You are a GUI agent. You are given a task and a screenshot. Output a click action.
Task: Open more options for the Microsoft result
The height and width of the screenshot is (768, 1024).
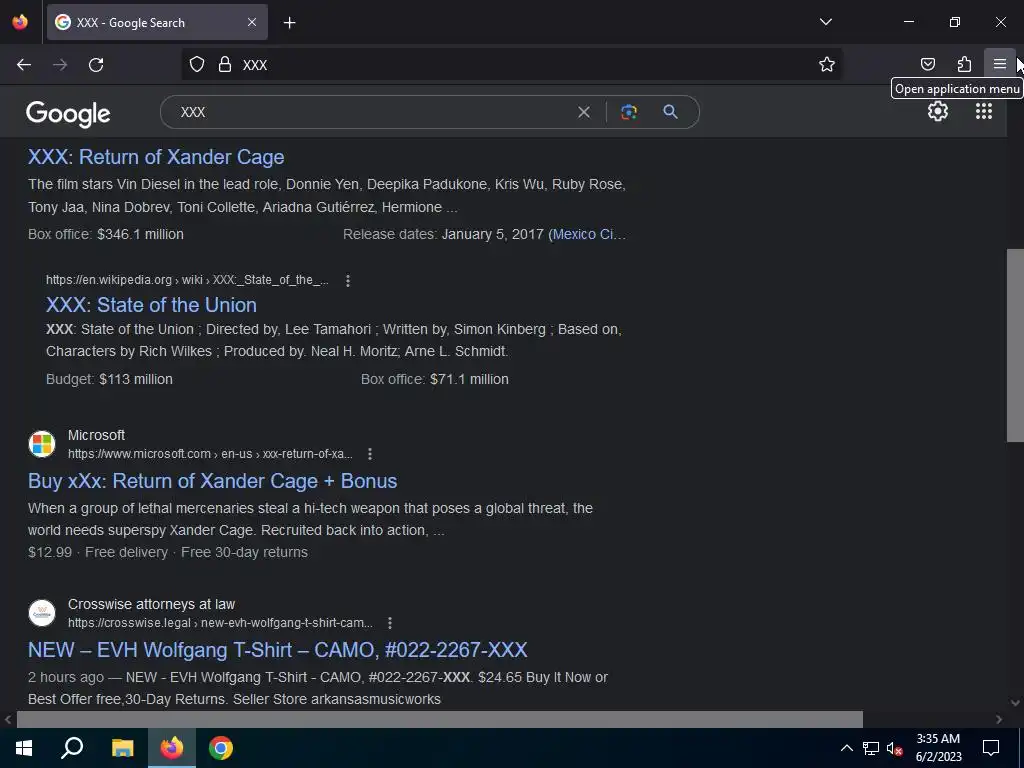point(370,454)
